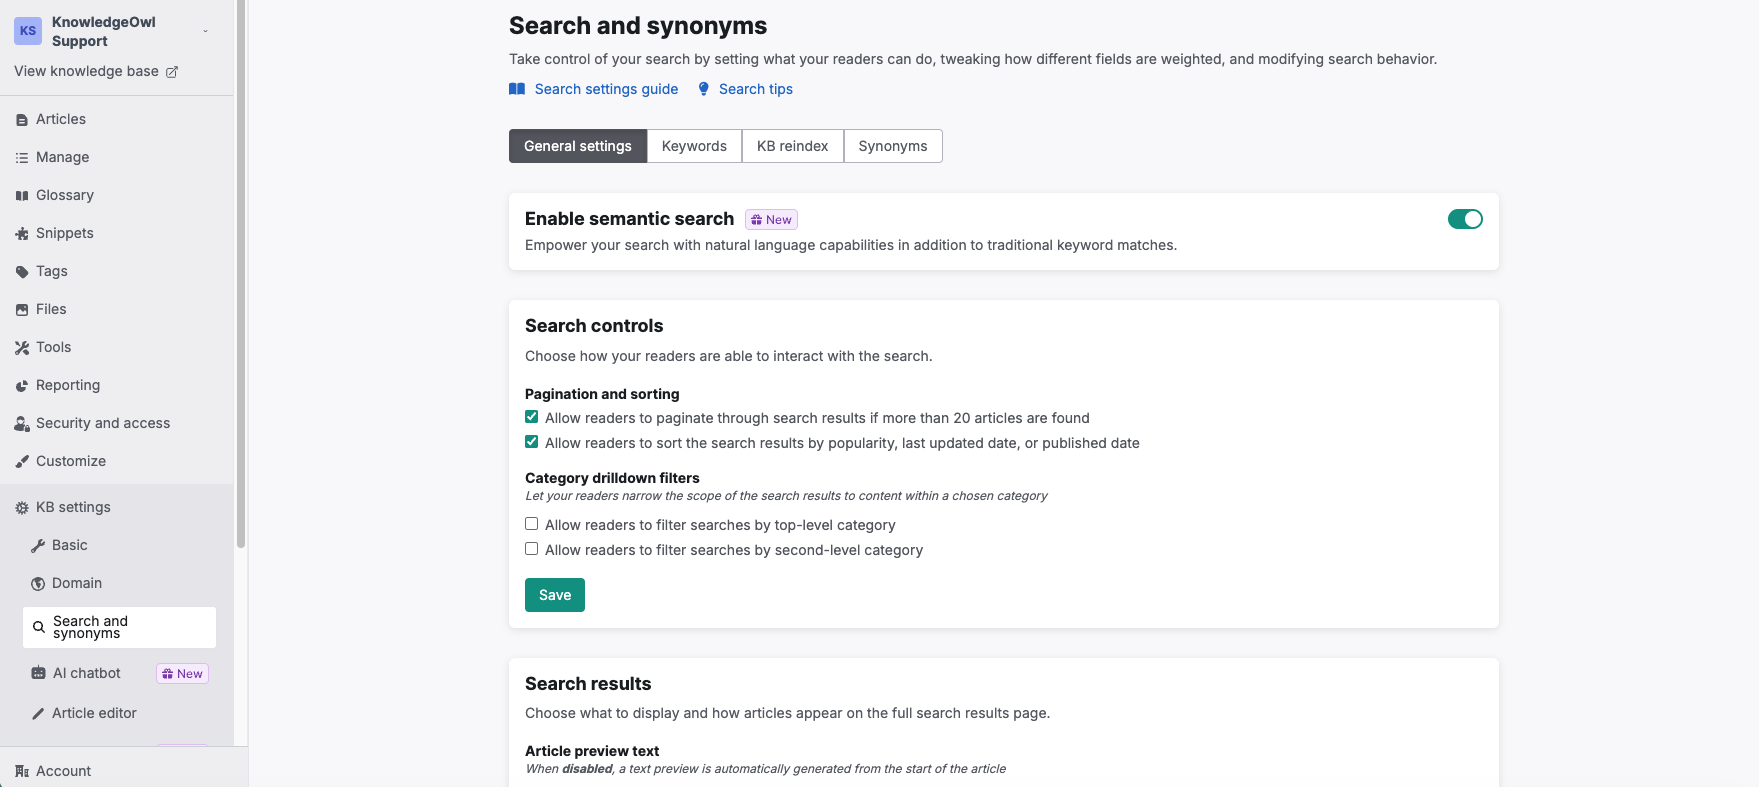Click the Manage list icon

[x=22, y=158]
